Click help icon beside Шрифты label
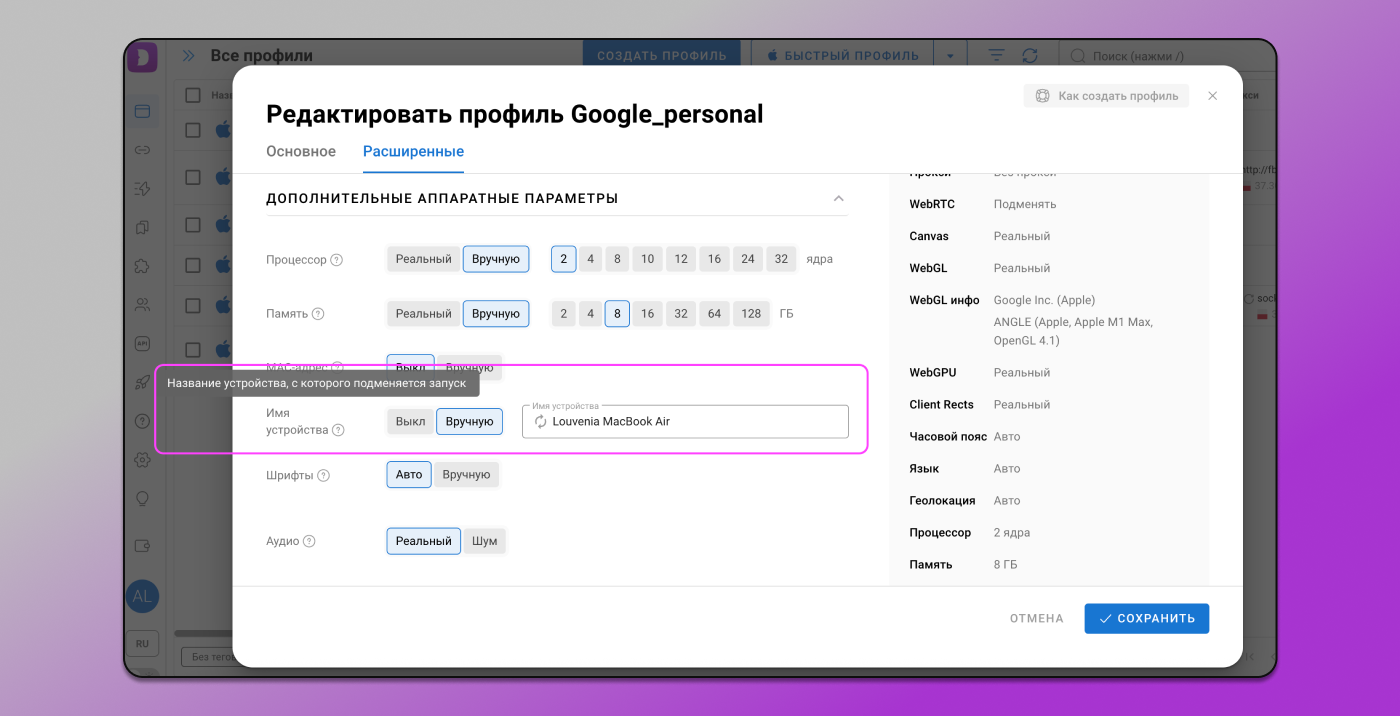Viewport: 1400px width, 716px height. click(323, 476)
